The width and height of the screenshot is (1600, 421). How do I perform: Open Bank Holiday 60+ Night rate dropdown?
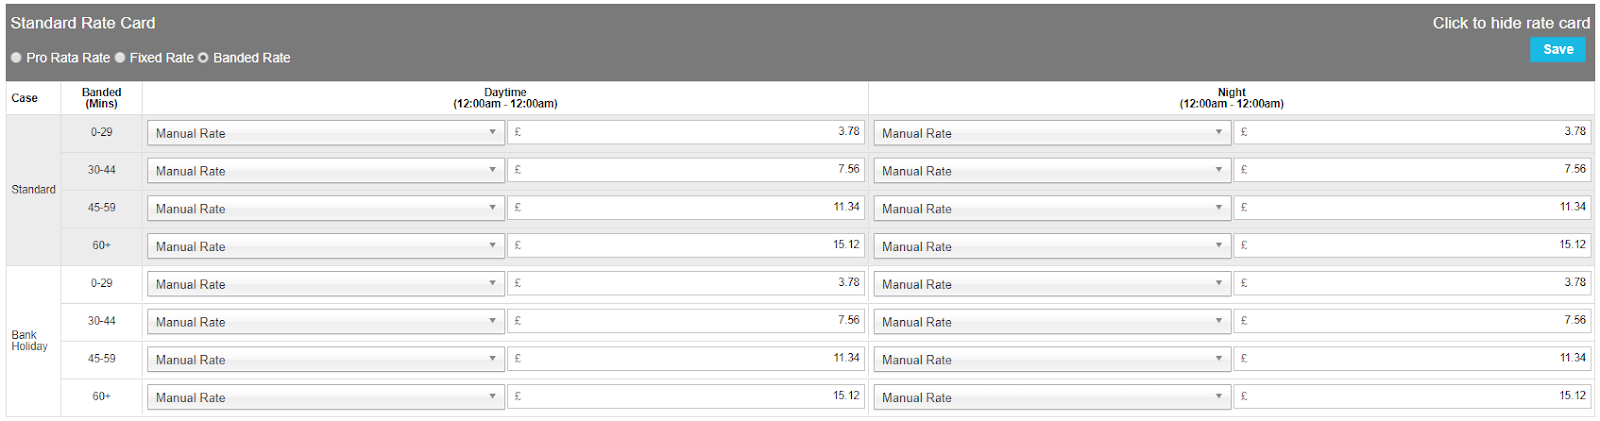1051,397
